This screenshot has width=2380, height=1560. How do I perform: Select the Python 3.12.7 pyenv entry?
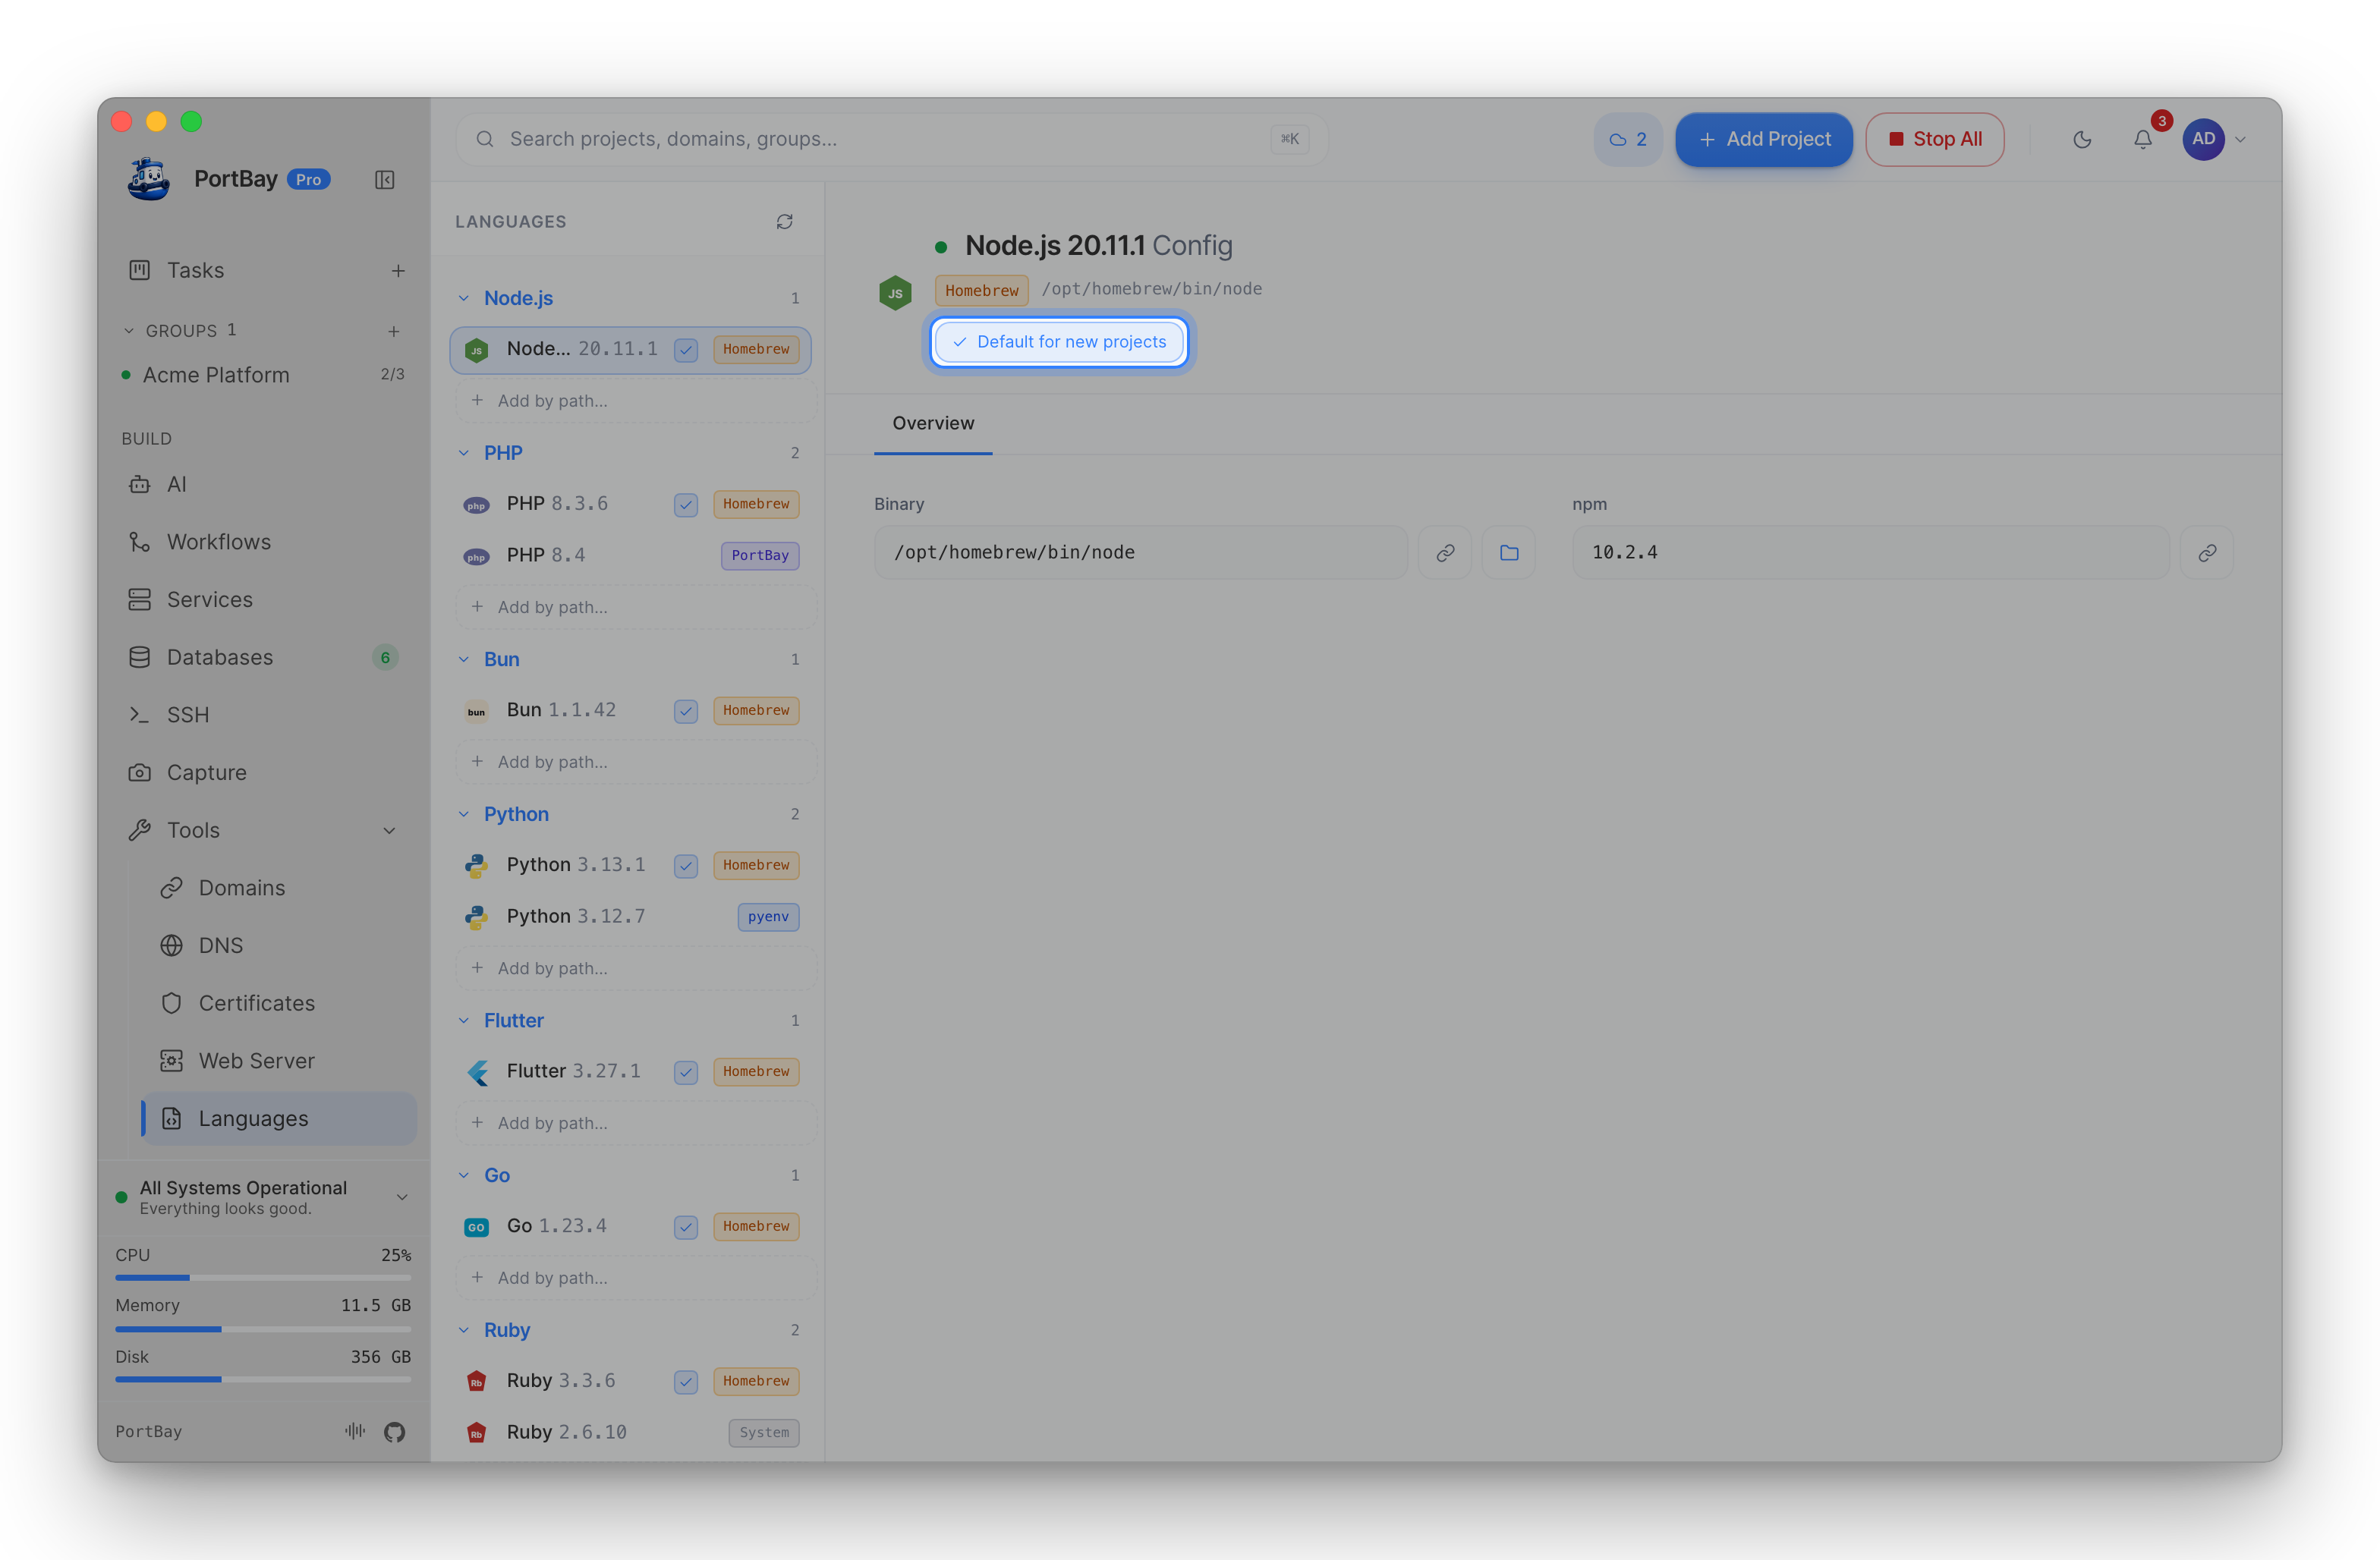630,917
